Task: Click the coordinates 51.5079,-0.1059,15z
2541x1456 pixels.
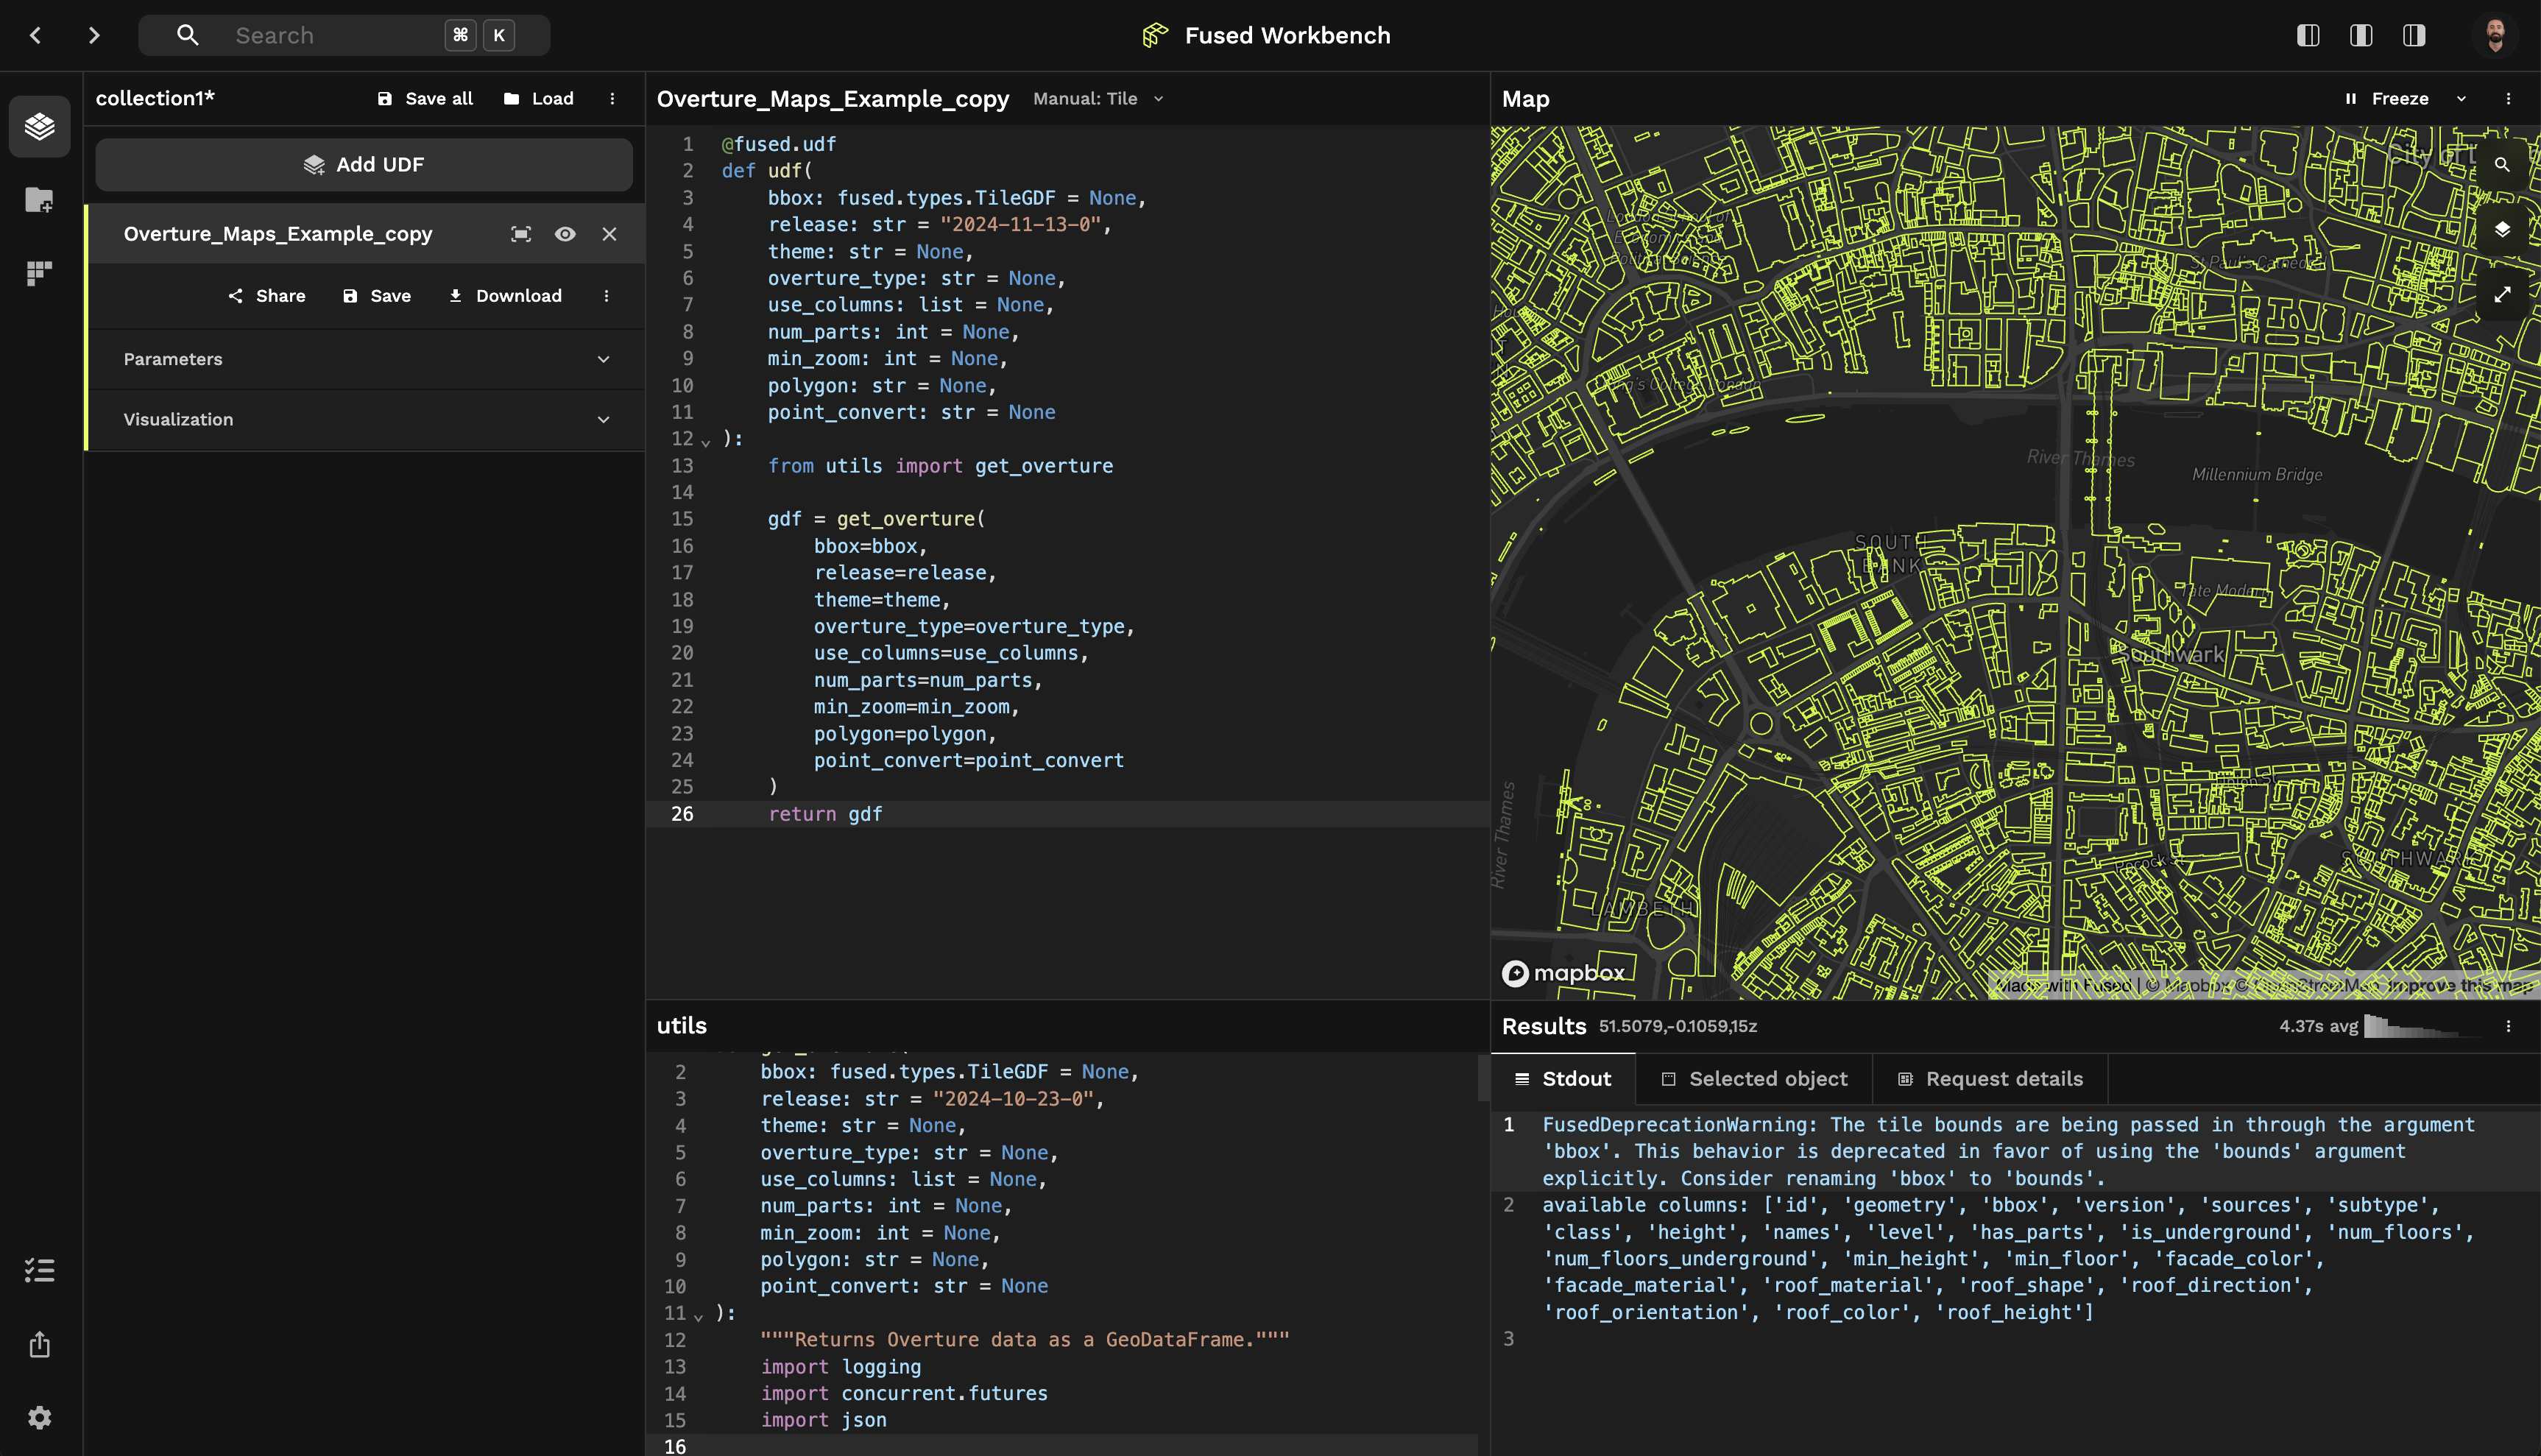Action: tap(1678, 1026)
